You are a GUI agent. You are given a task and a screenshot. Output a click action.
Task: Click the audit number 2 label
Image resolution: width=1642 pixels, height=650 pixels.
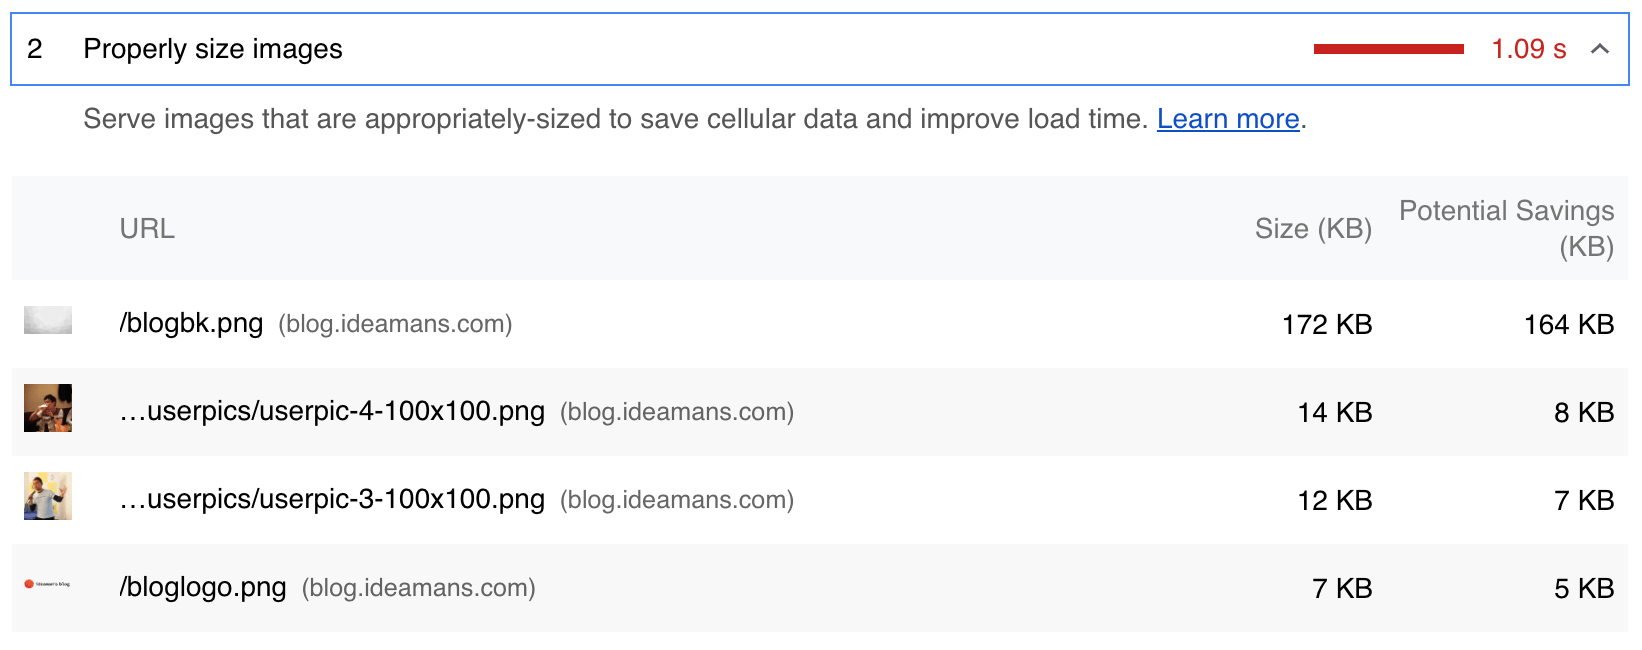(x=35, y=49)
